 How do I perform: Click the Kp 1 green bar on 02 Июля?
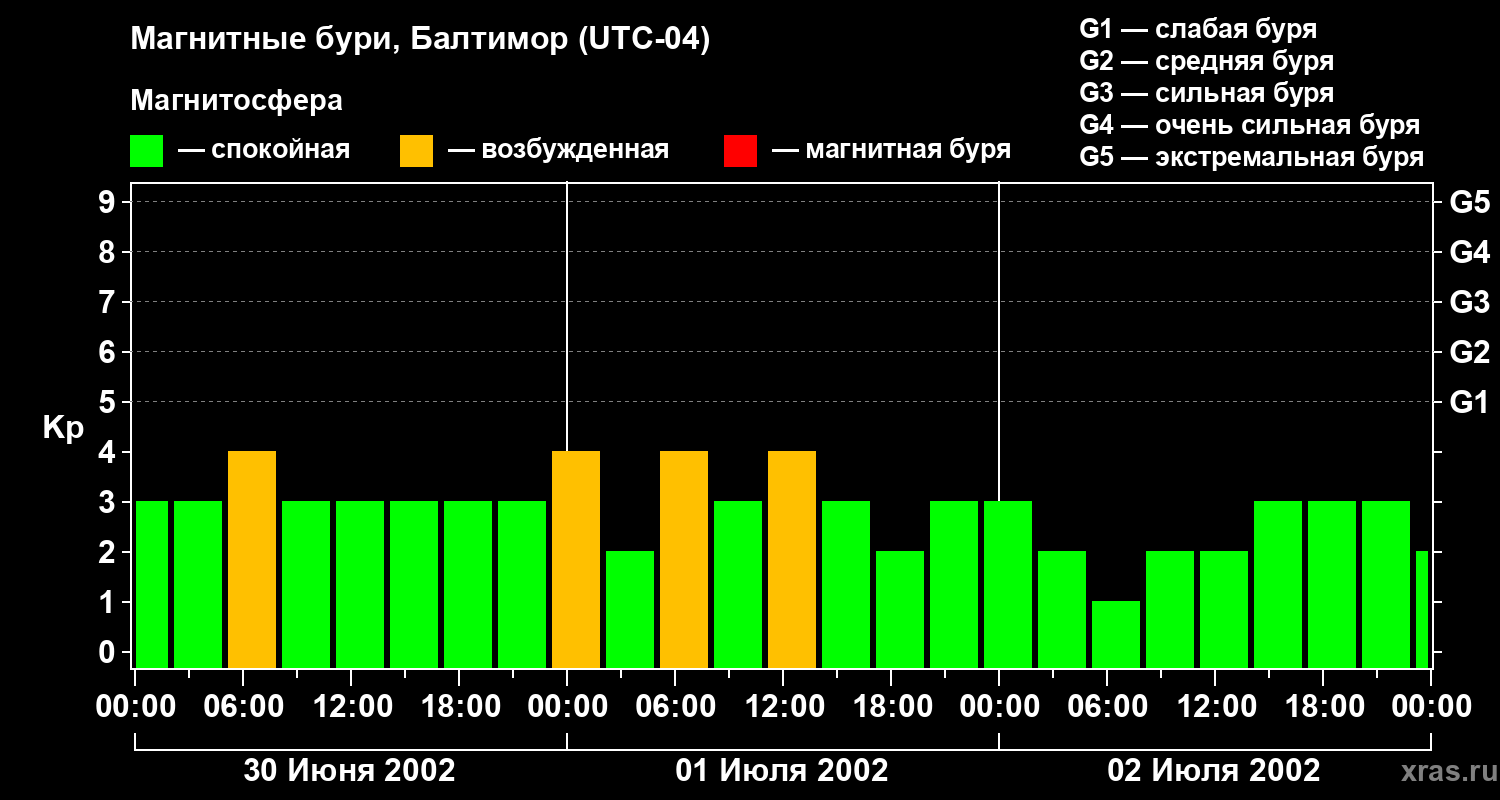tap(1116, 635)
